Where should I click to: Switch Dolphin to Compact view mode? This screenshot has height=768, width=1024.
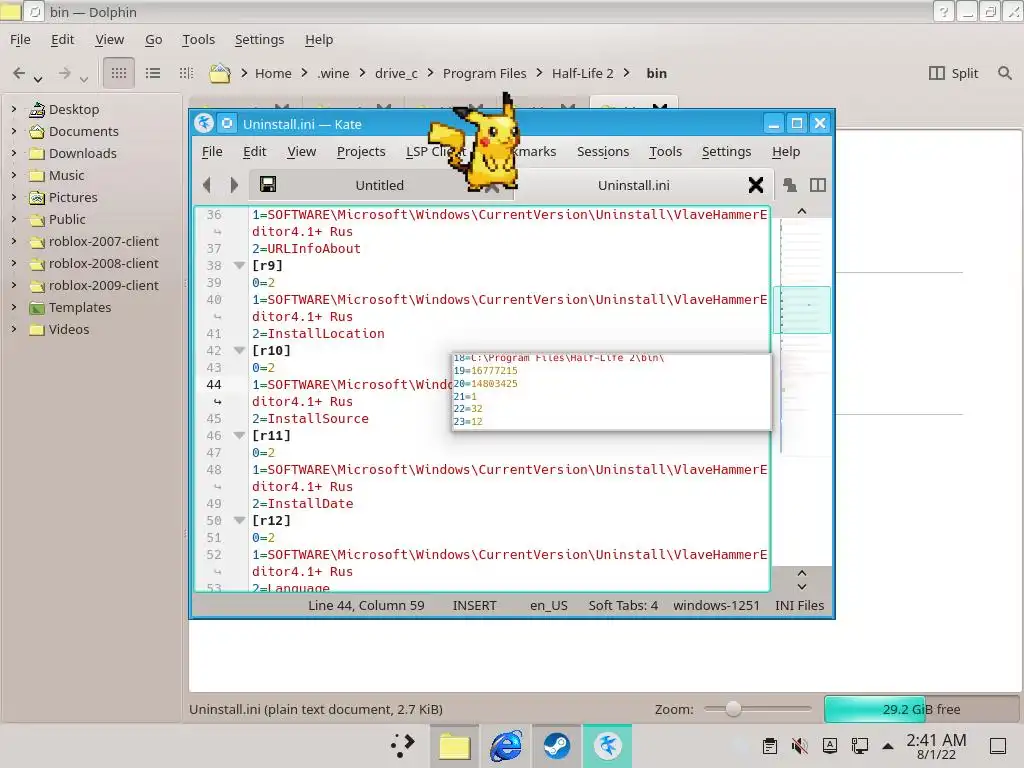coord(153,72)
